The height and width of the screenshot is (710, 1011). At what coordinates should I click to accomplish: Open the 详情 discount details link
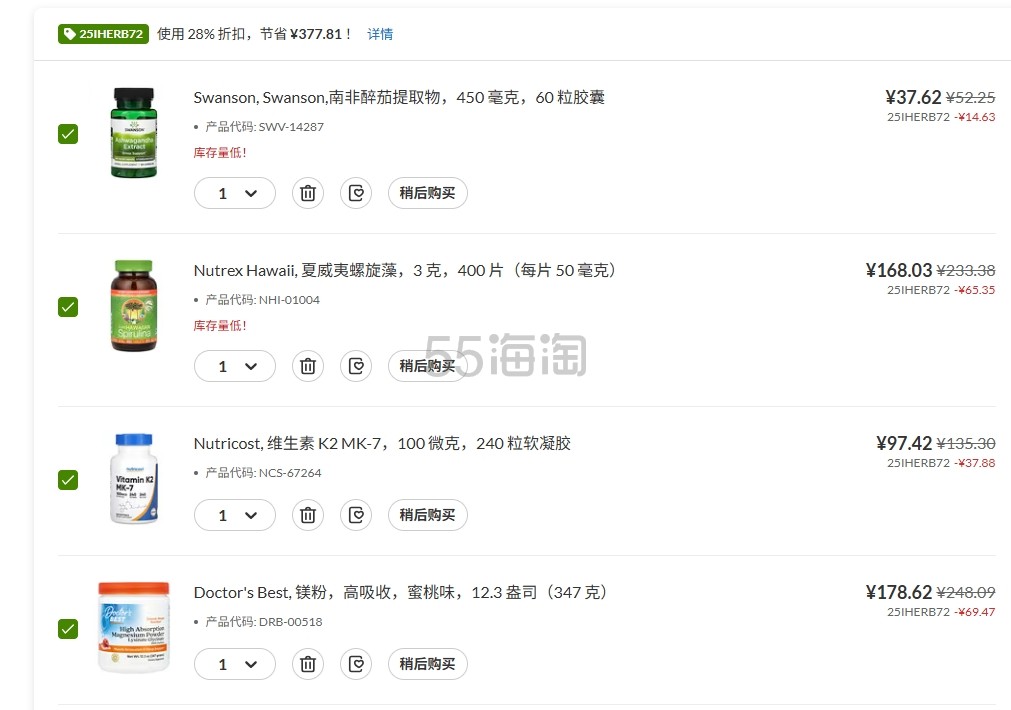[380, 34]
